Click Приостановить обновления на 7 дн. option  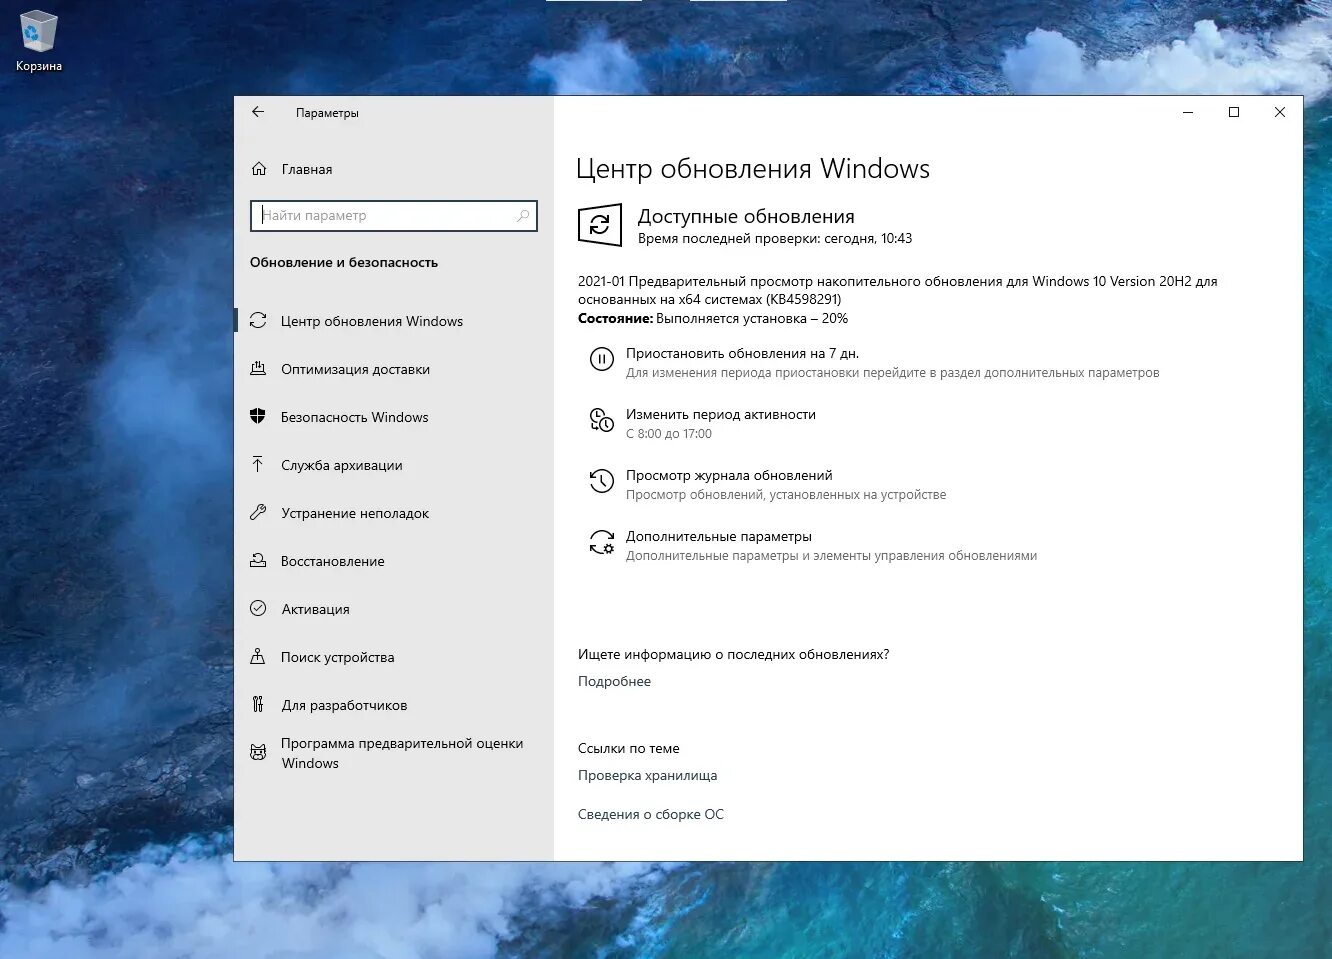pos(742,353)
